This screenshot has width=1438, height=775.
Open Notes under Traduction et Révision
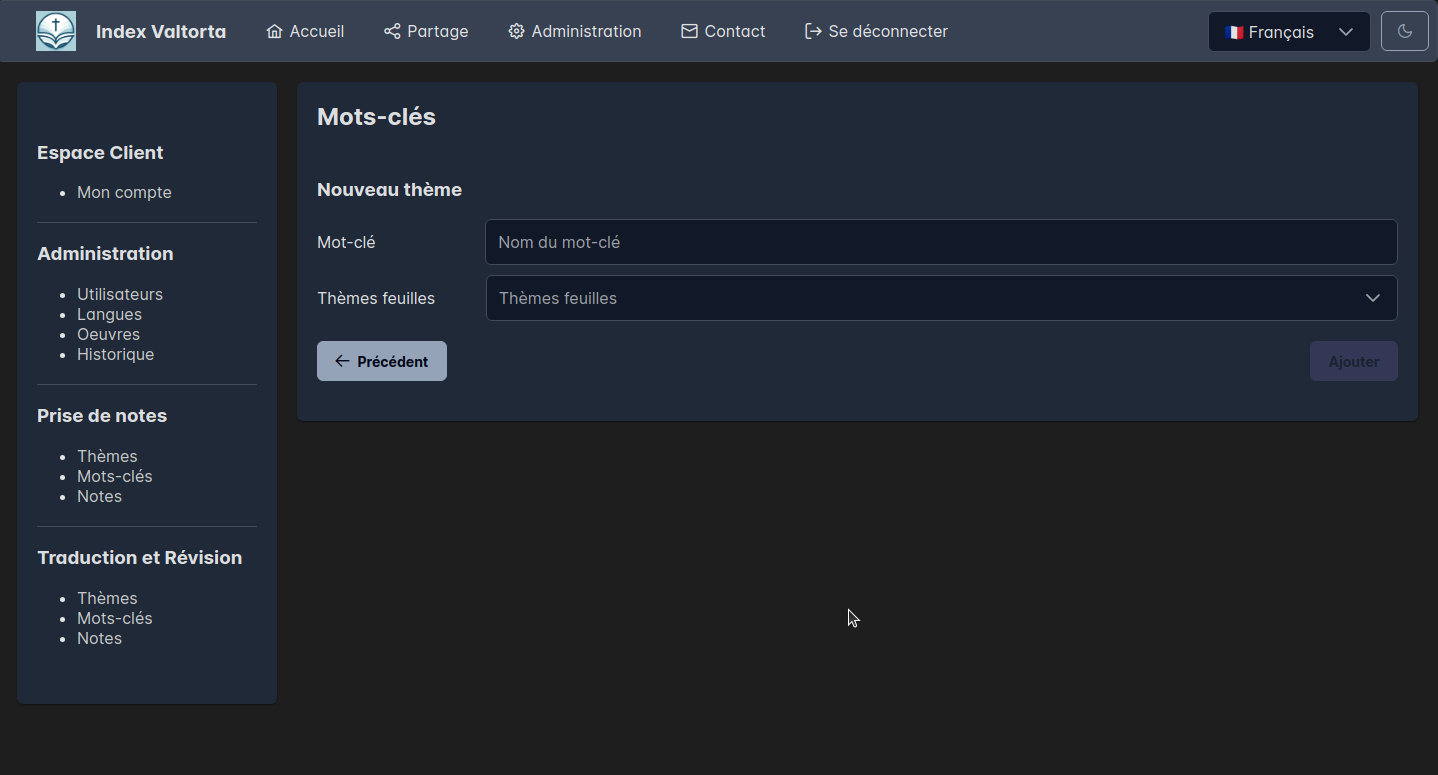(99, 638)
